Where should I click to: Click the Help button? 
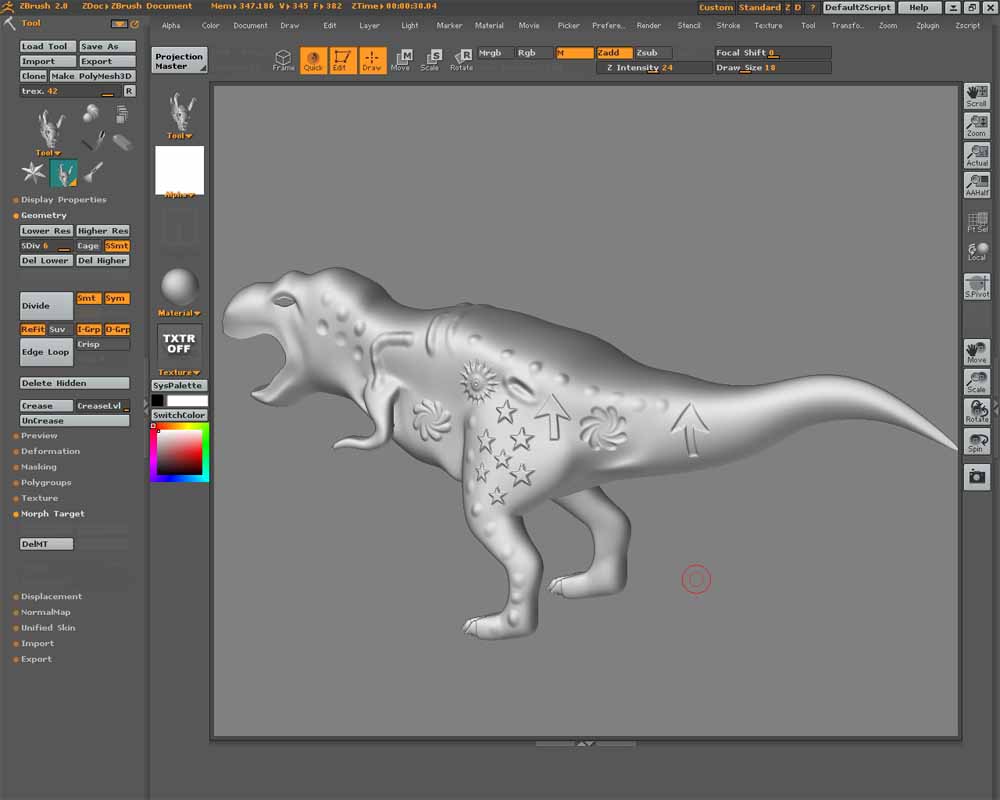(919, 8)
